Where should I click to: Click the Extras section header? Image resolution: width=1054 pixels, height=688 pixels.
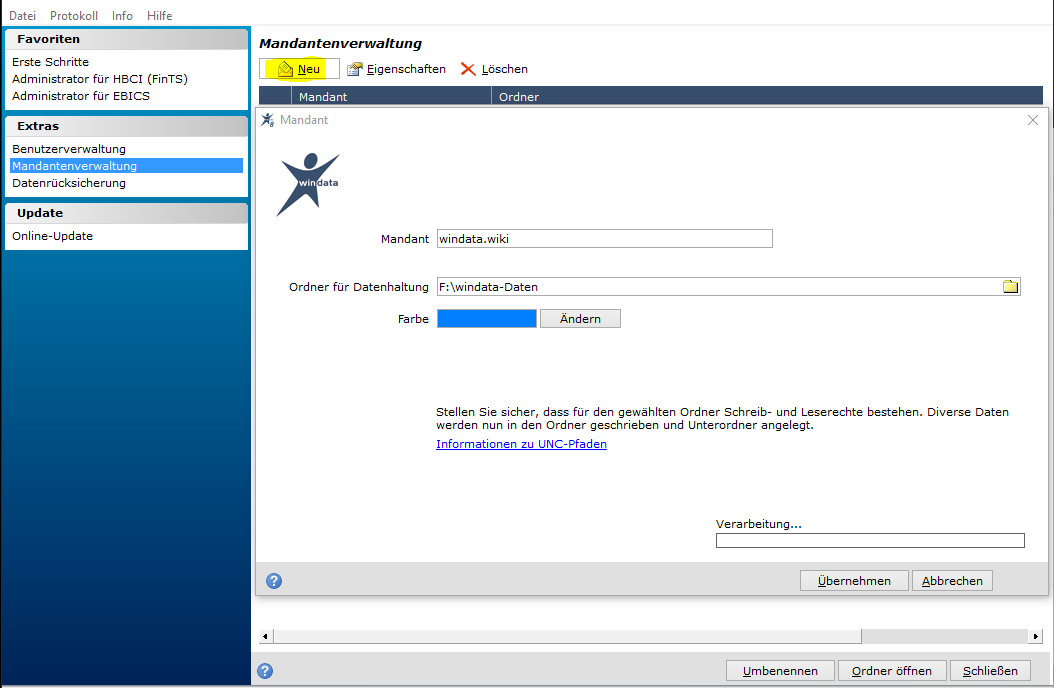[x=126, y=126]
